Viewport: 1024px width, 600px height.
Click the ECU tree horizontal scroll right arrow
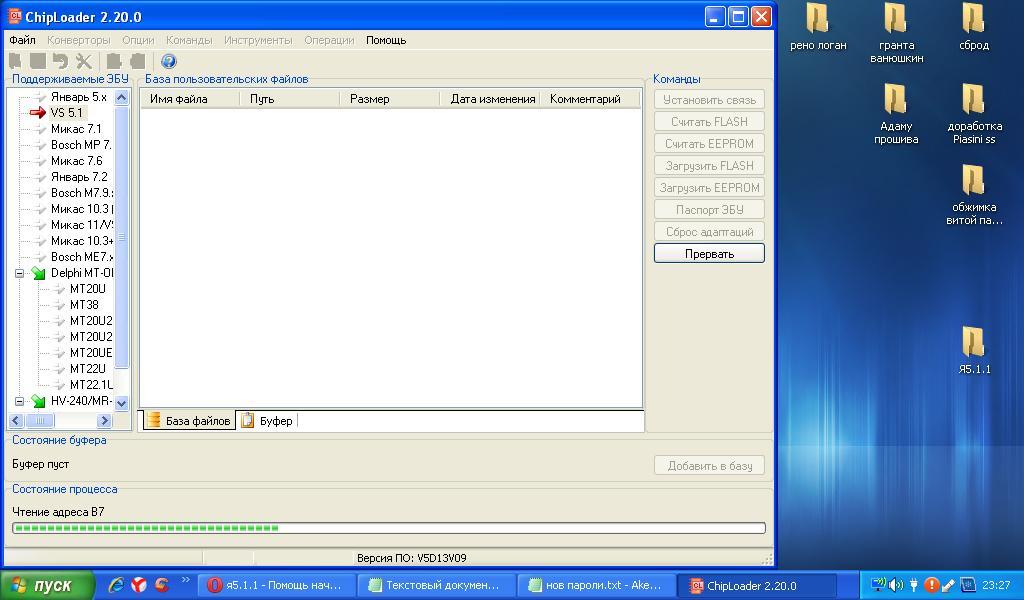(x=104, y=420)
